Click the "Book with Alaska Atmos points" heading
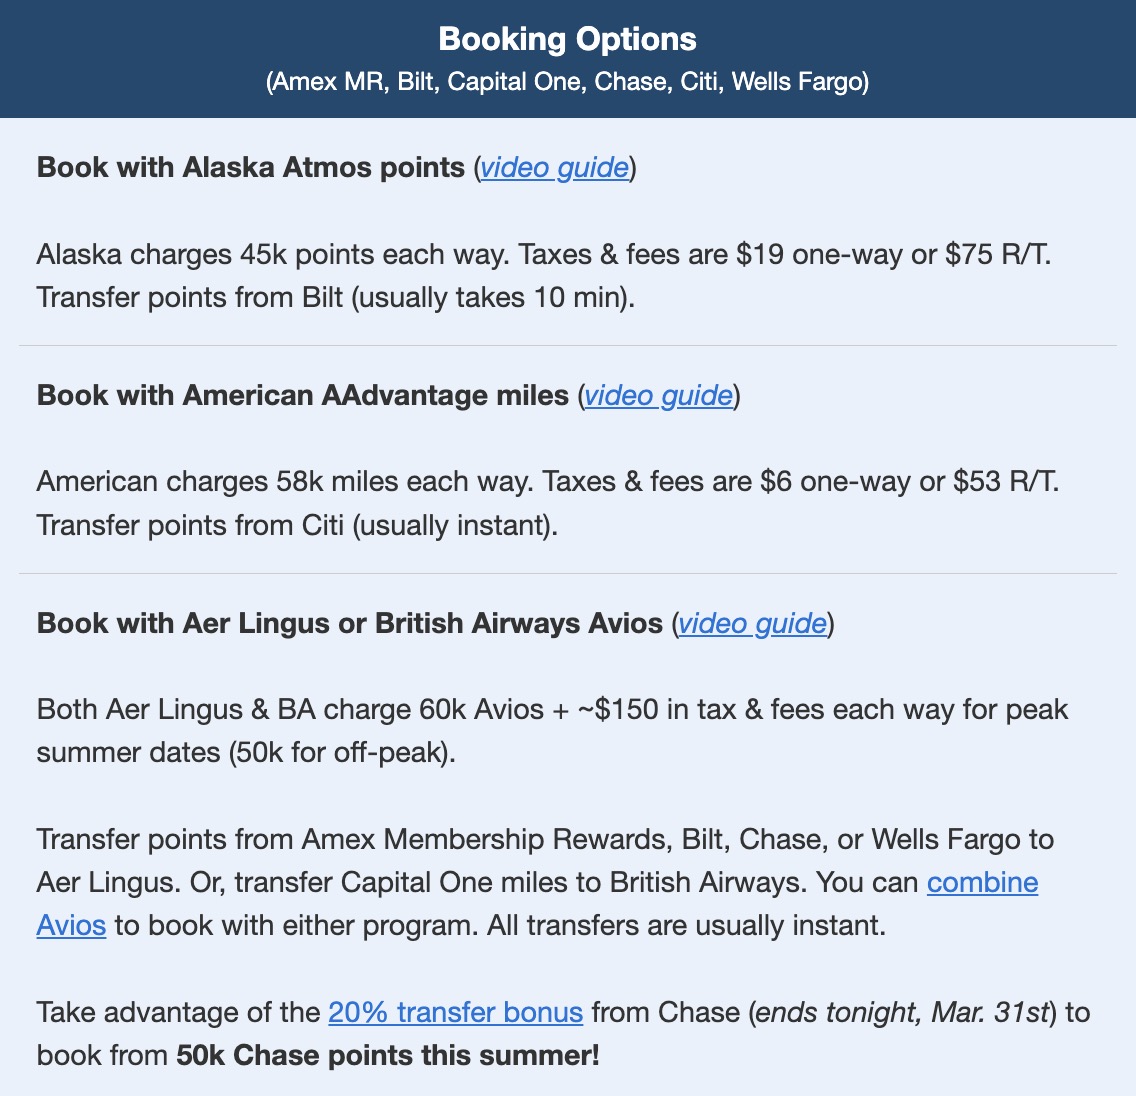The image size is (1136, 1096). [250, 167]
